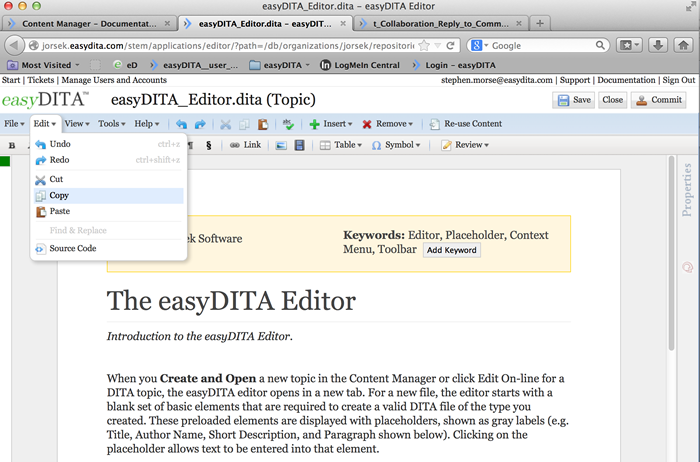Open the LogMeIn Central bookmark
The height and width of the screenshot is (462, 700).
(360, 65)
